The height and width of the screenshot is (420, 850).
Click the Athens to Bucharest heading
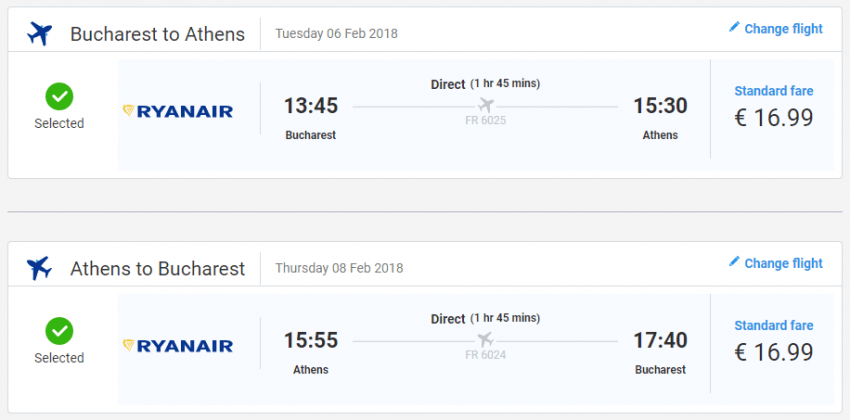(x=157, y=268)
